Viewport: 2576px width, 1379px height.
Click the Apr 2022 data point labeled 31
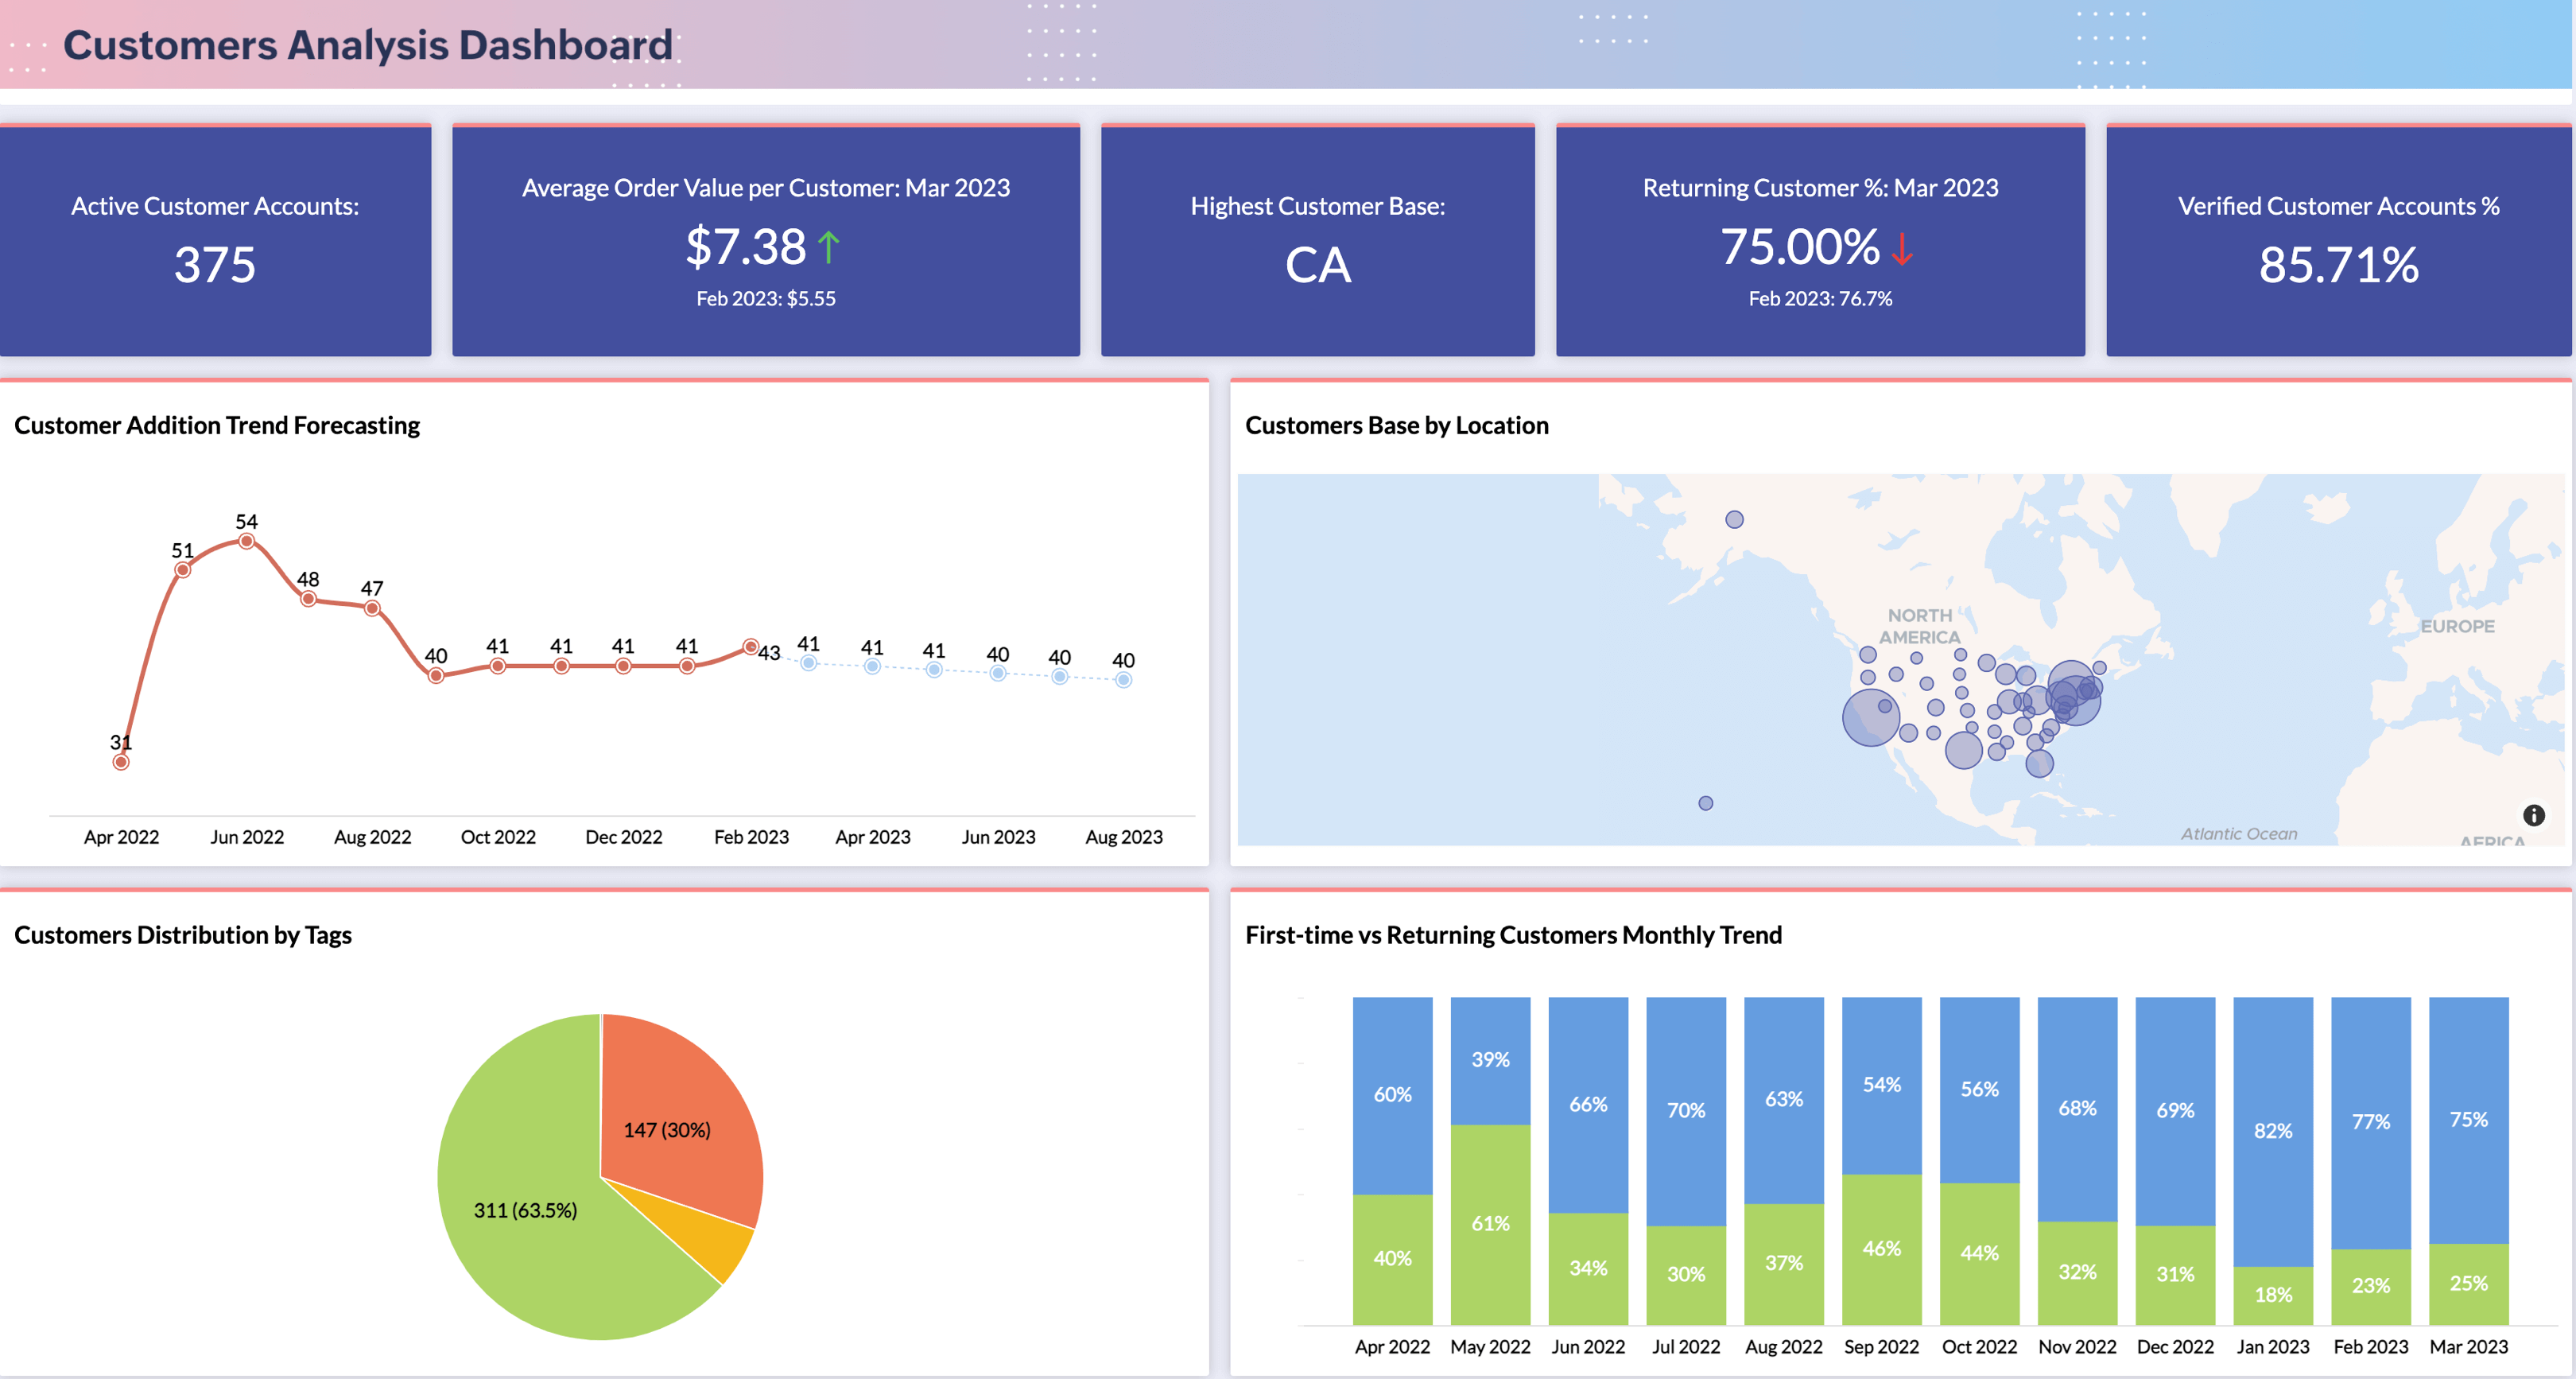click(121, 762)
